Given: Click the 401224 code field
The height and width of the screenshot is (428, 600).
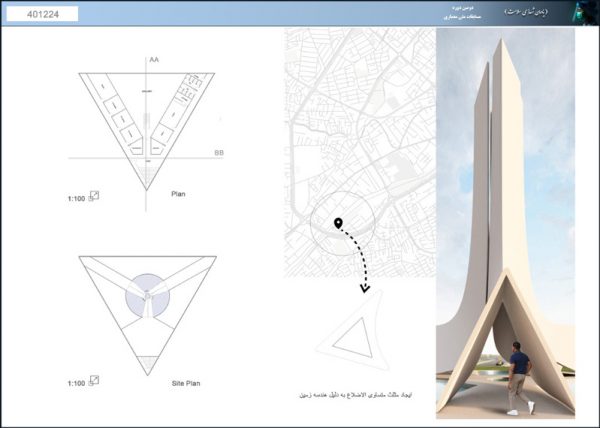Looking at the screenshot, I should pos(39,15).
